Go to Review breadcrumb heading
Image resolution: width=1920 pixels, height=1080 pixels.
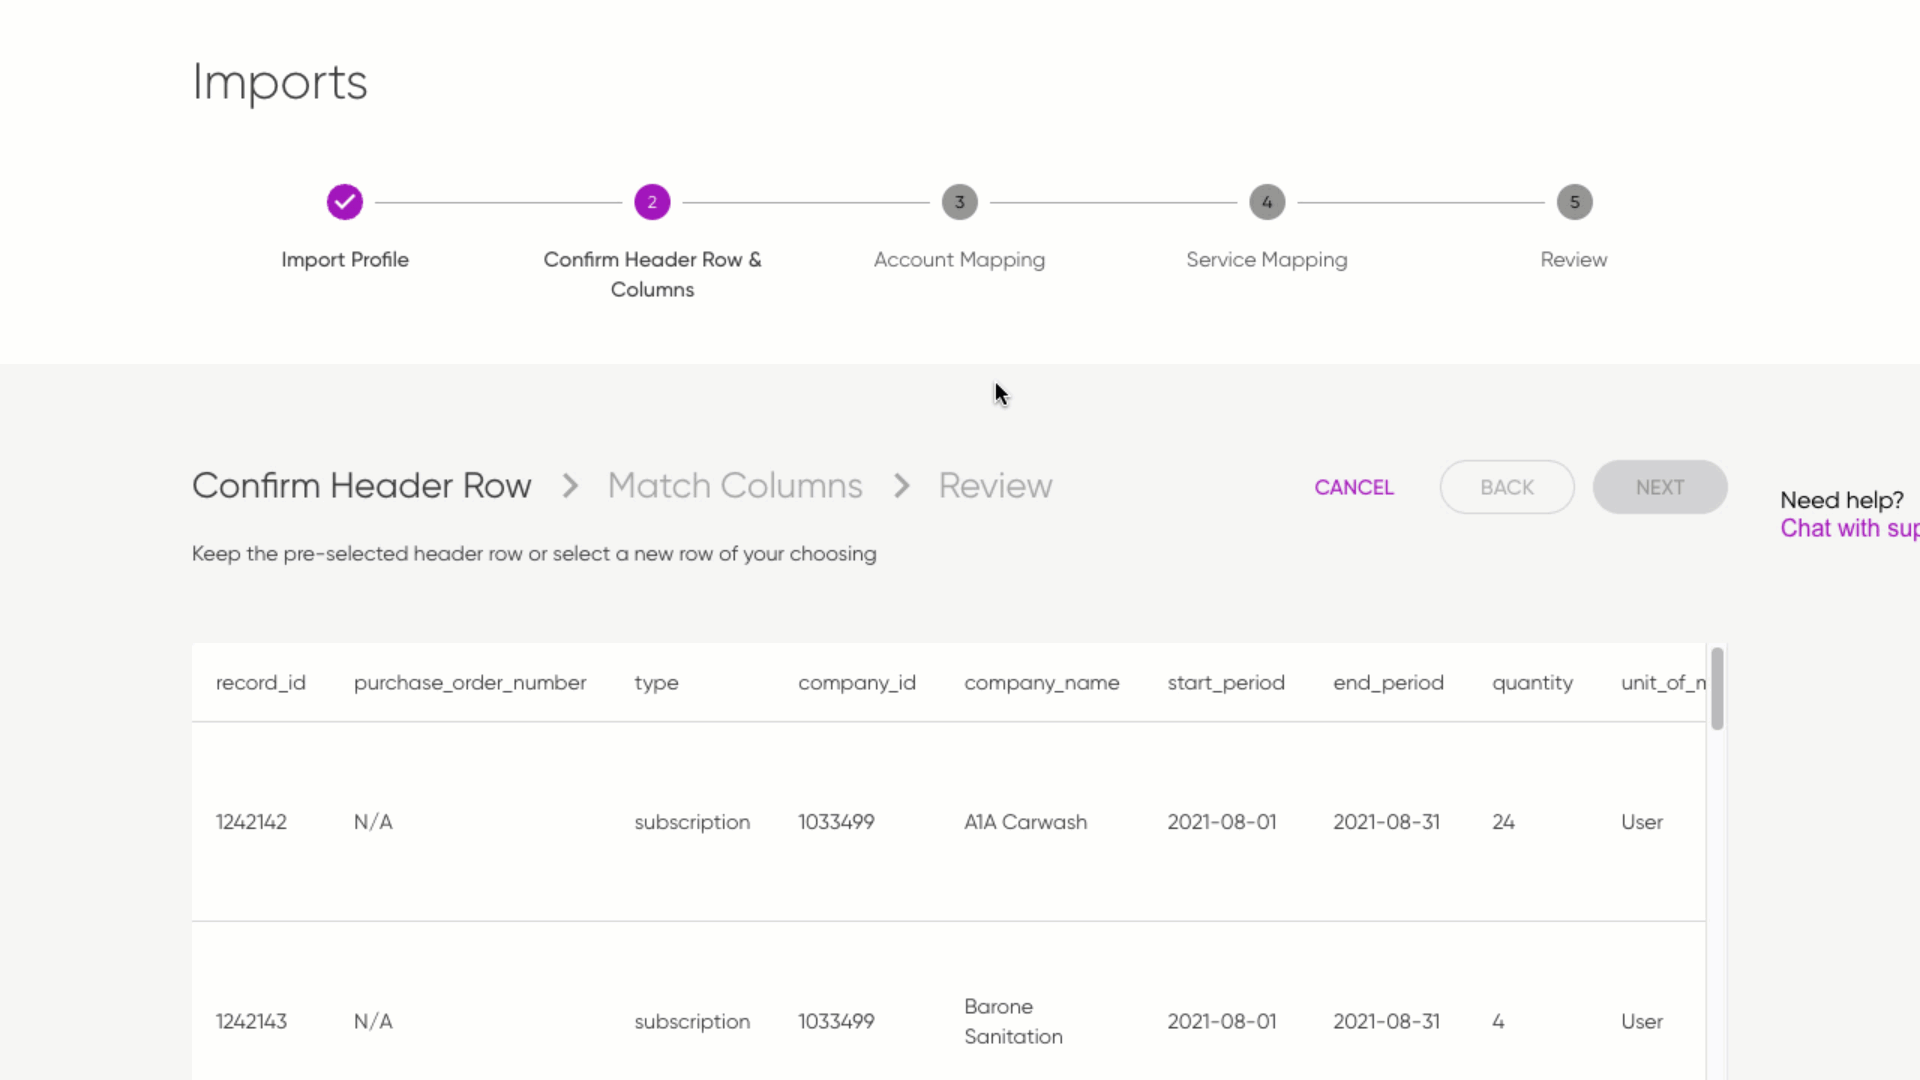coord(995,486)
